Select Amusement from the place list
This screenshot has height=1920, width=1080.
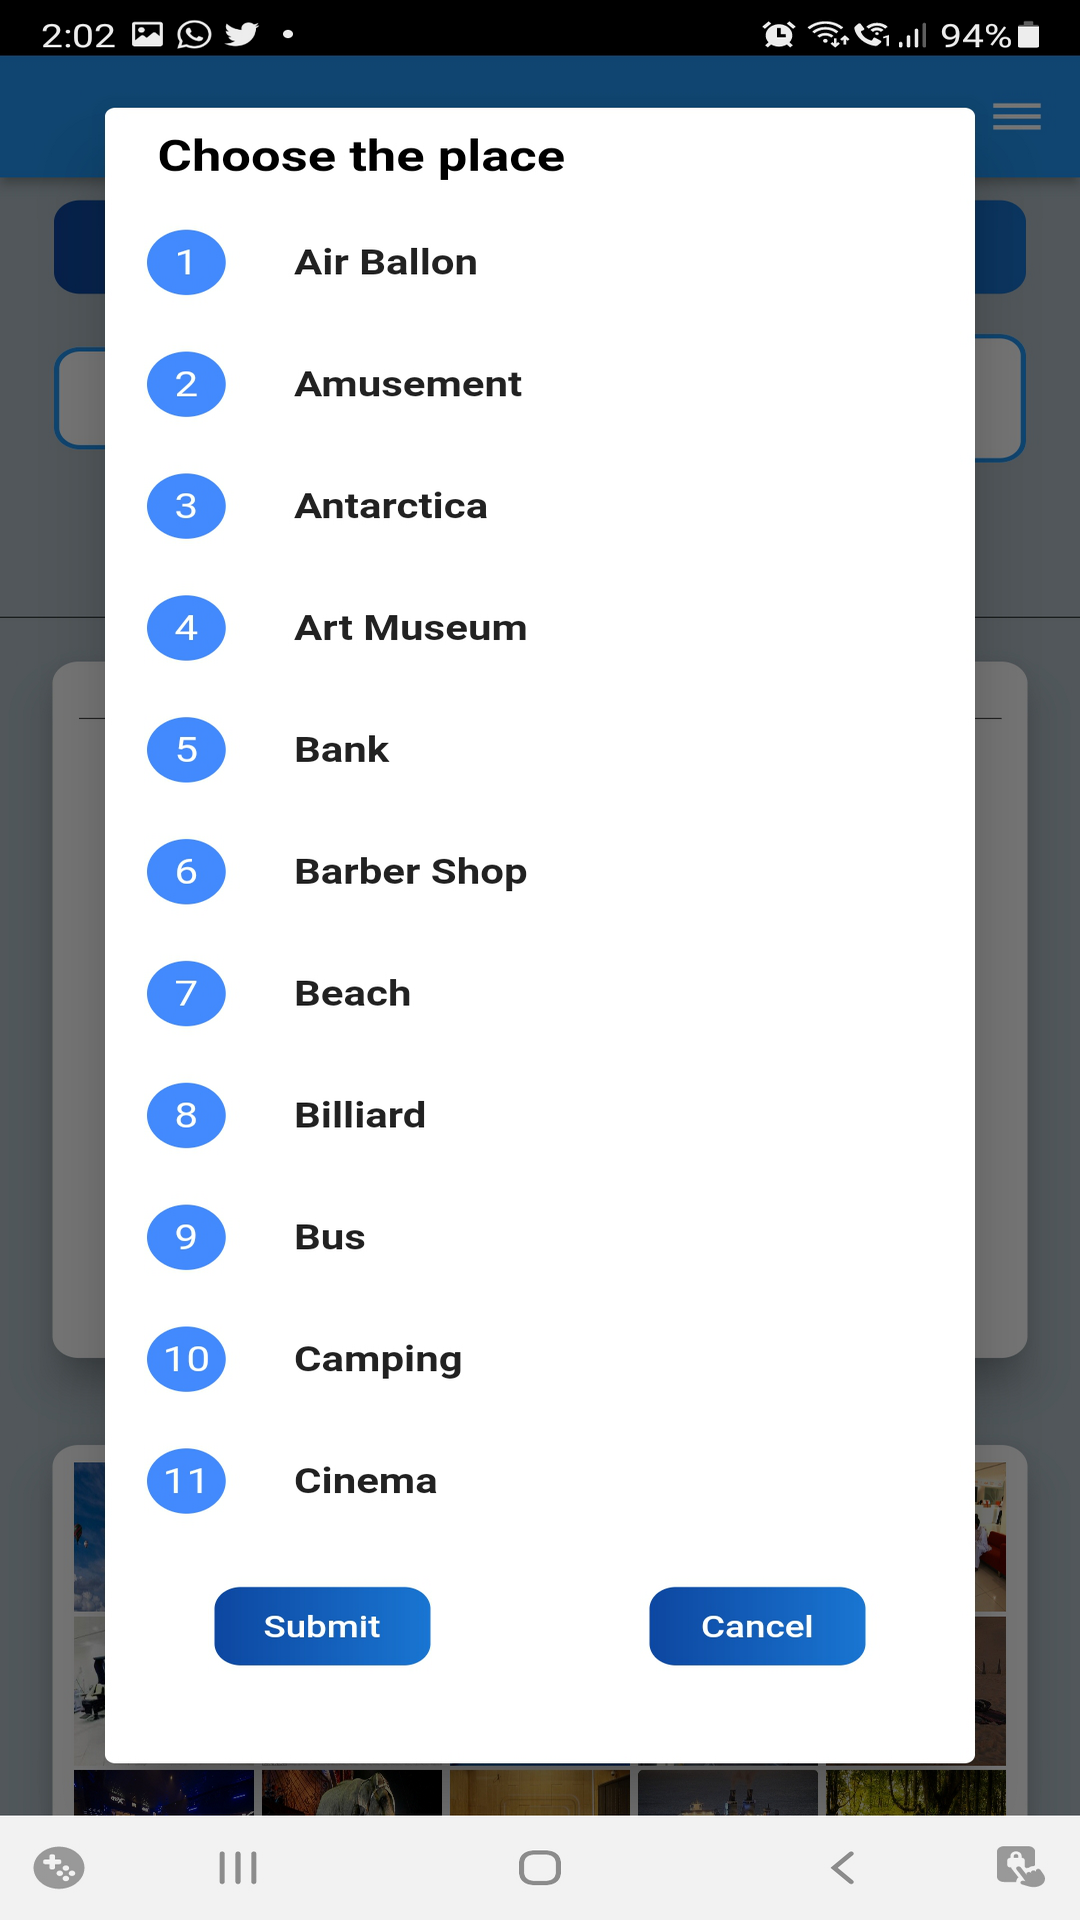click(408, 384)
